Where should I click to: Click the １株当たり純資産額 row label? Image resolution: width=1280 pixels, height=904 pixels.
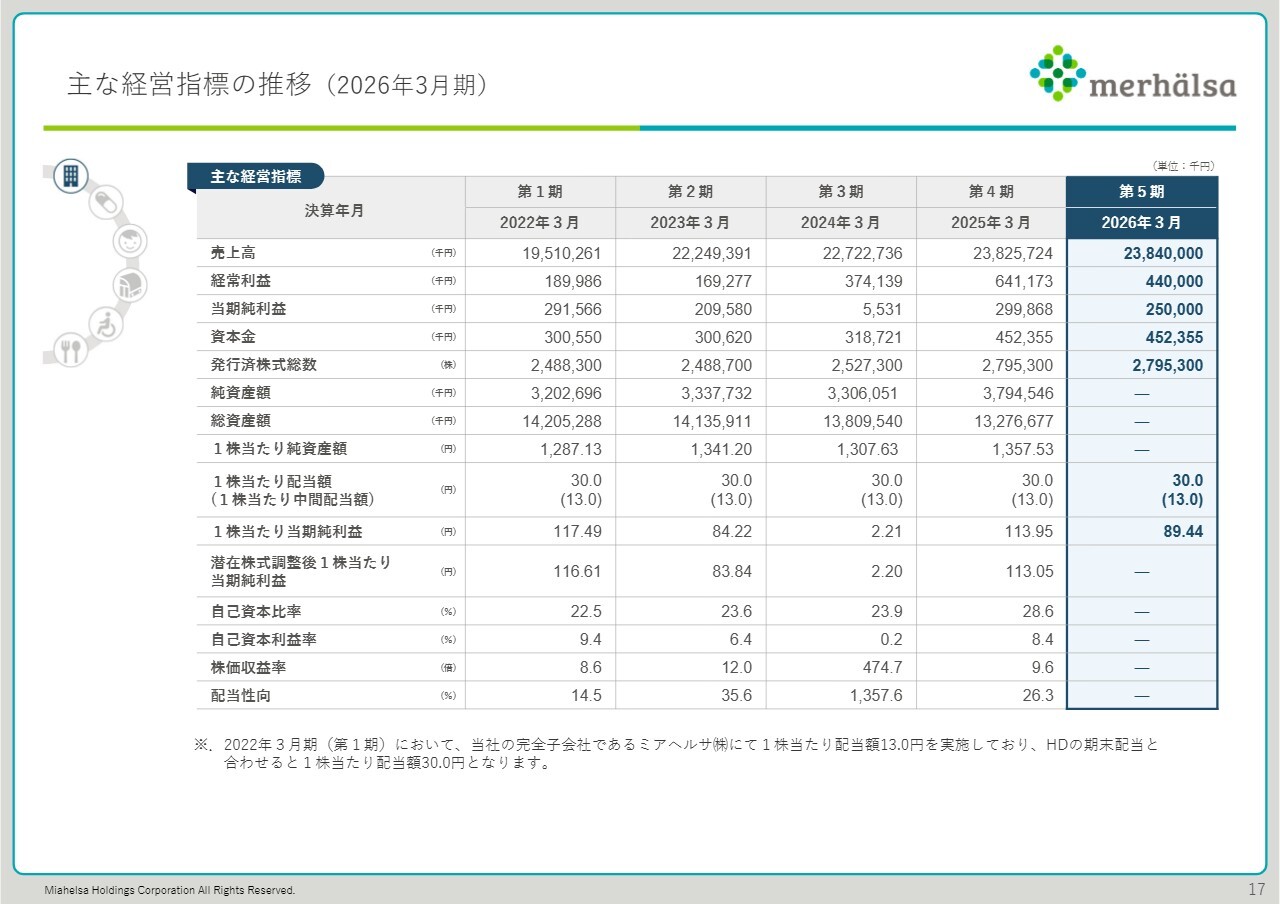pyautogui.click(x=279, y=449)
